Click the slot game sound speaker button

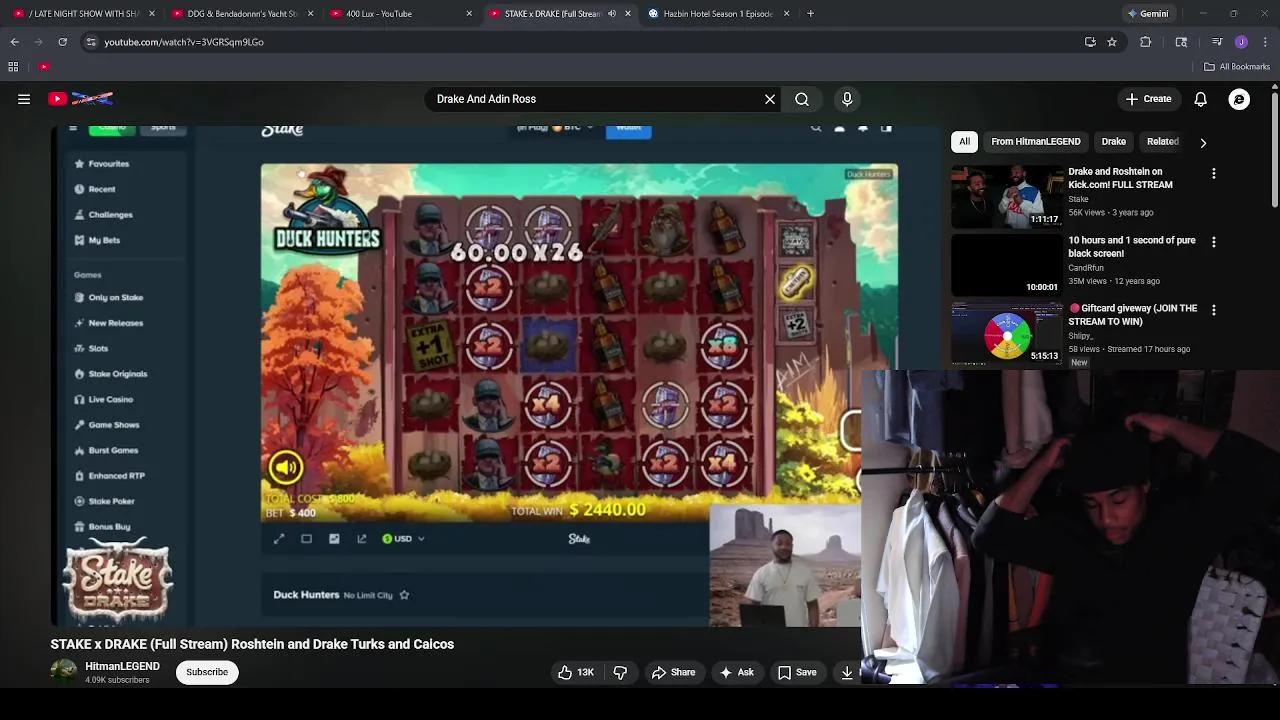pyautogui.click(x=285, y=467)
